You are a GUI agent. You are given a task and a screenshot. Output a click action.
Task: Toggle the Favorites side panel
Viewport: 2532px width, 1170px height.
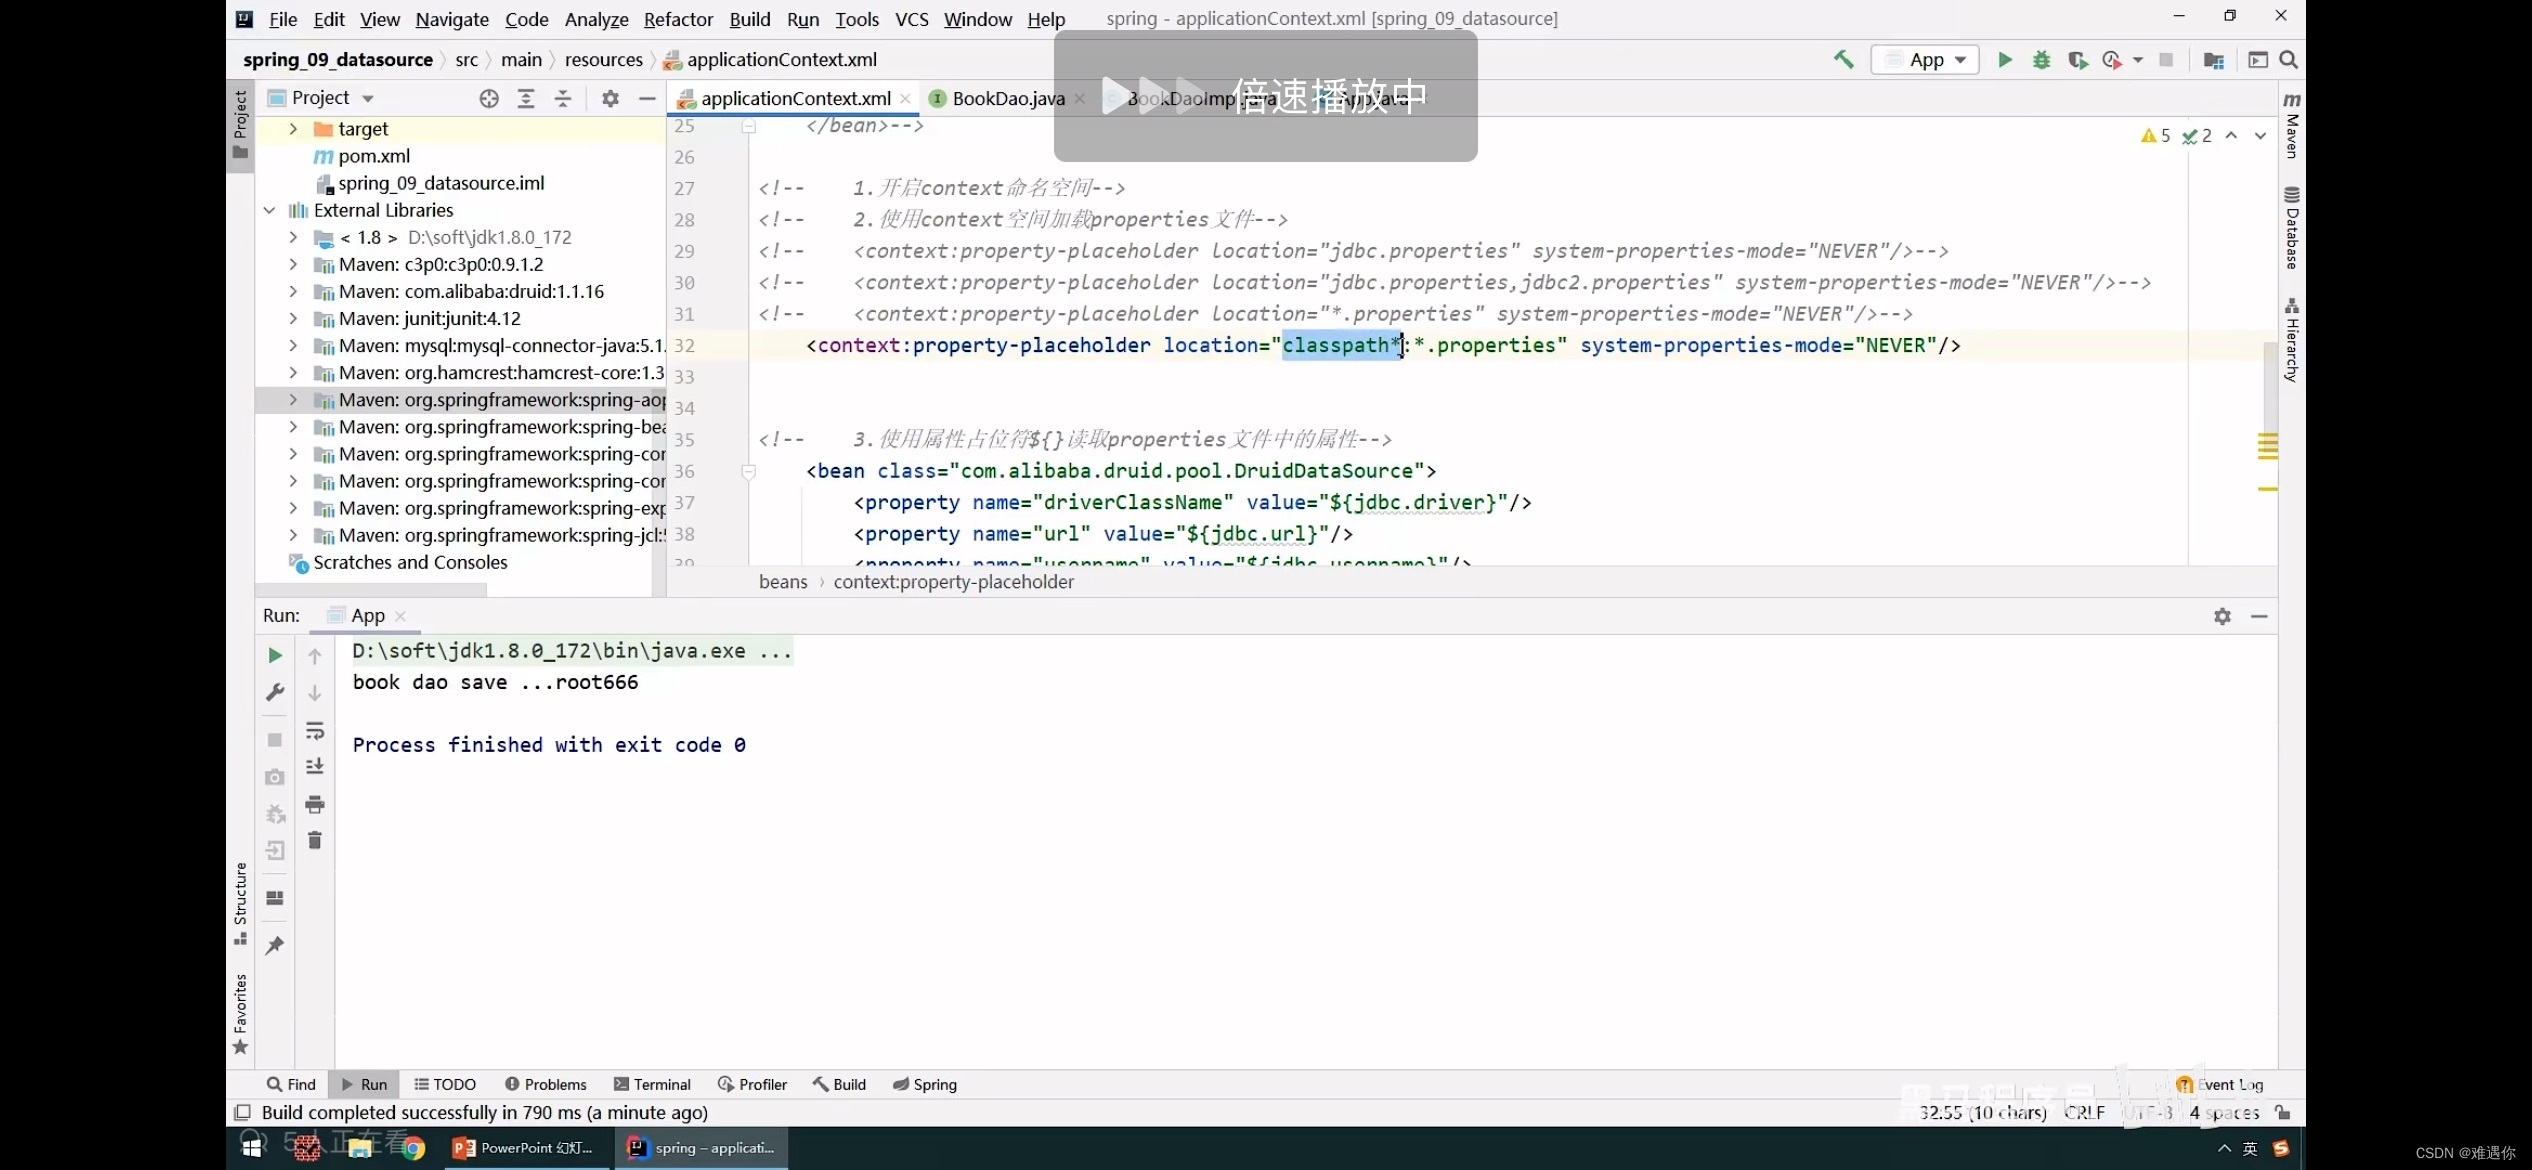[240, 1014]
